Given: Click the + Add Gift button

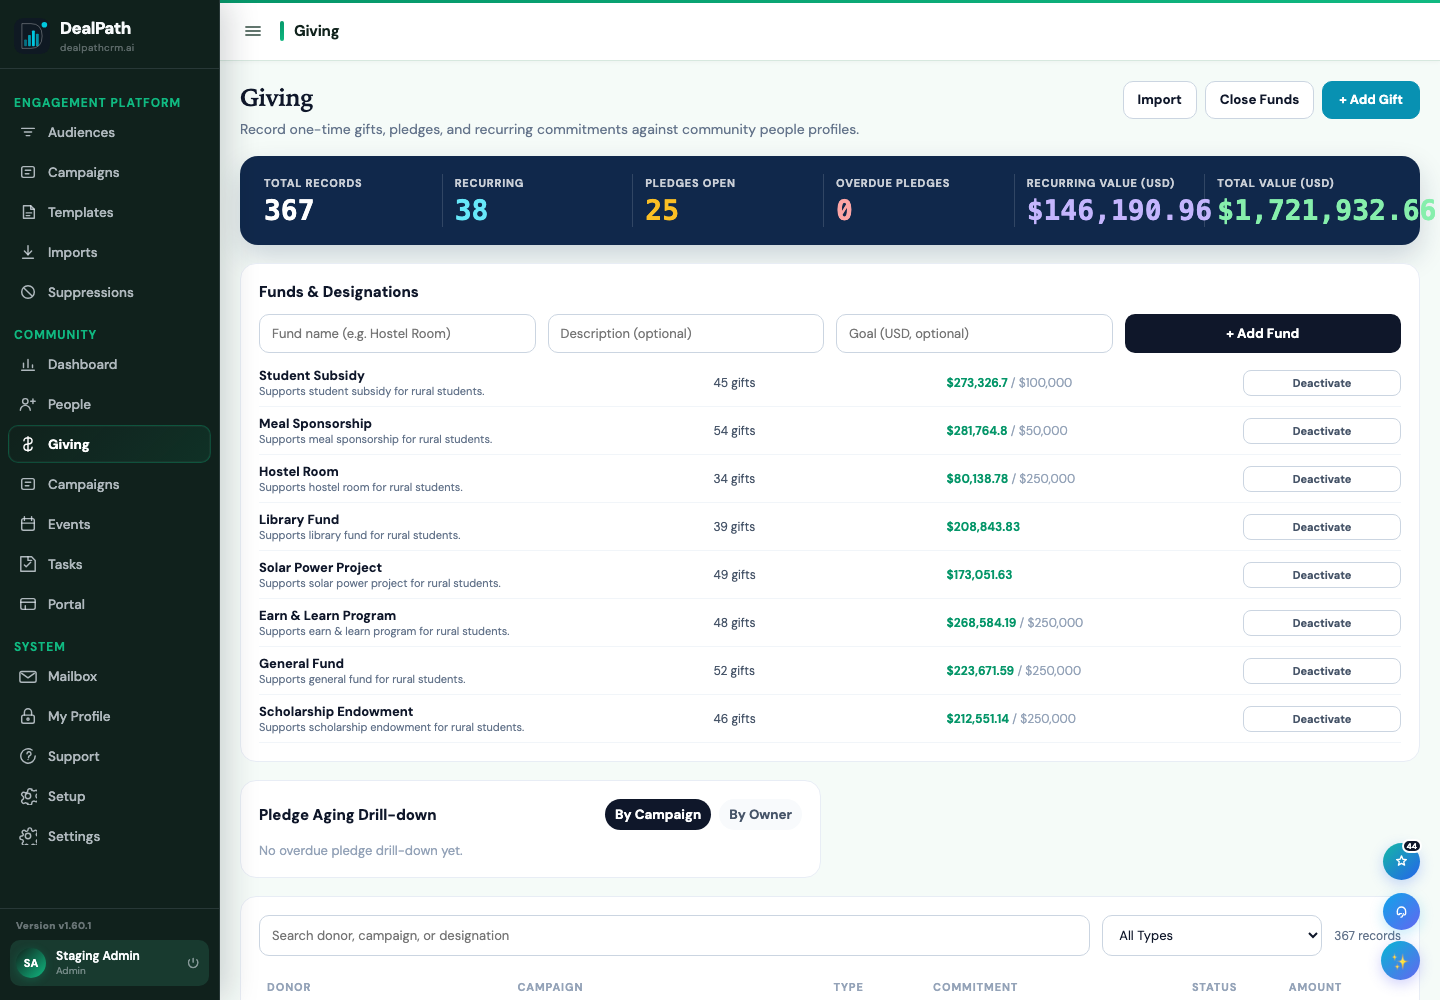Looking at the screenshot, I should click(1370, 100).
